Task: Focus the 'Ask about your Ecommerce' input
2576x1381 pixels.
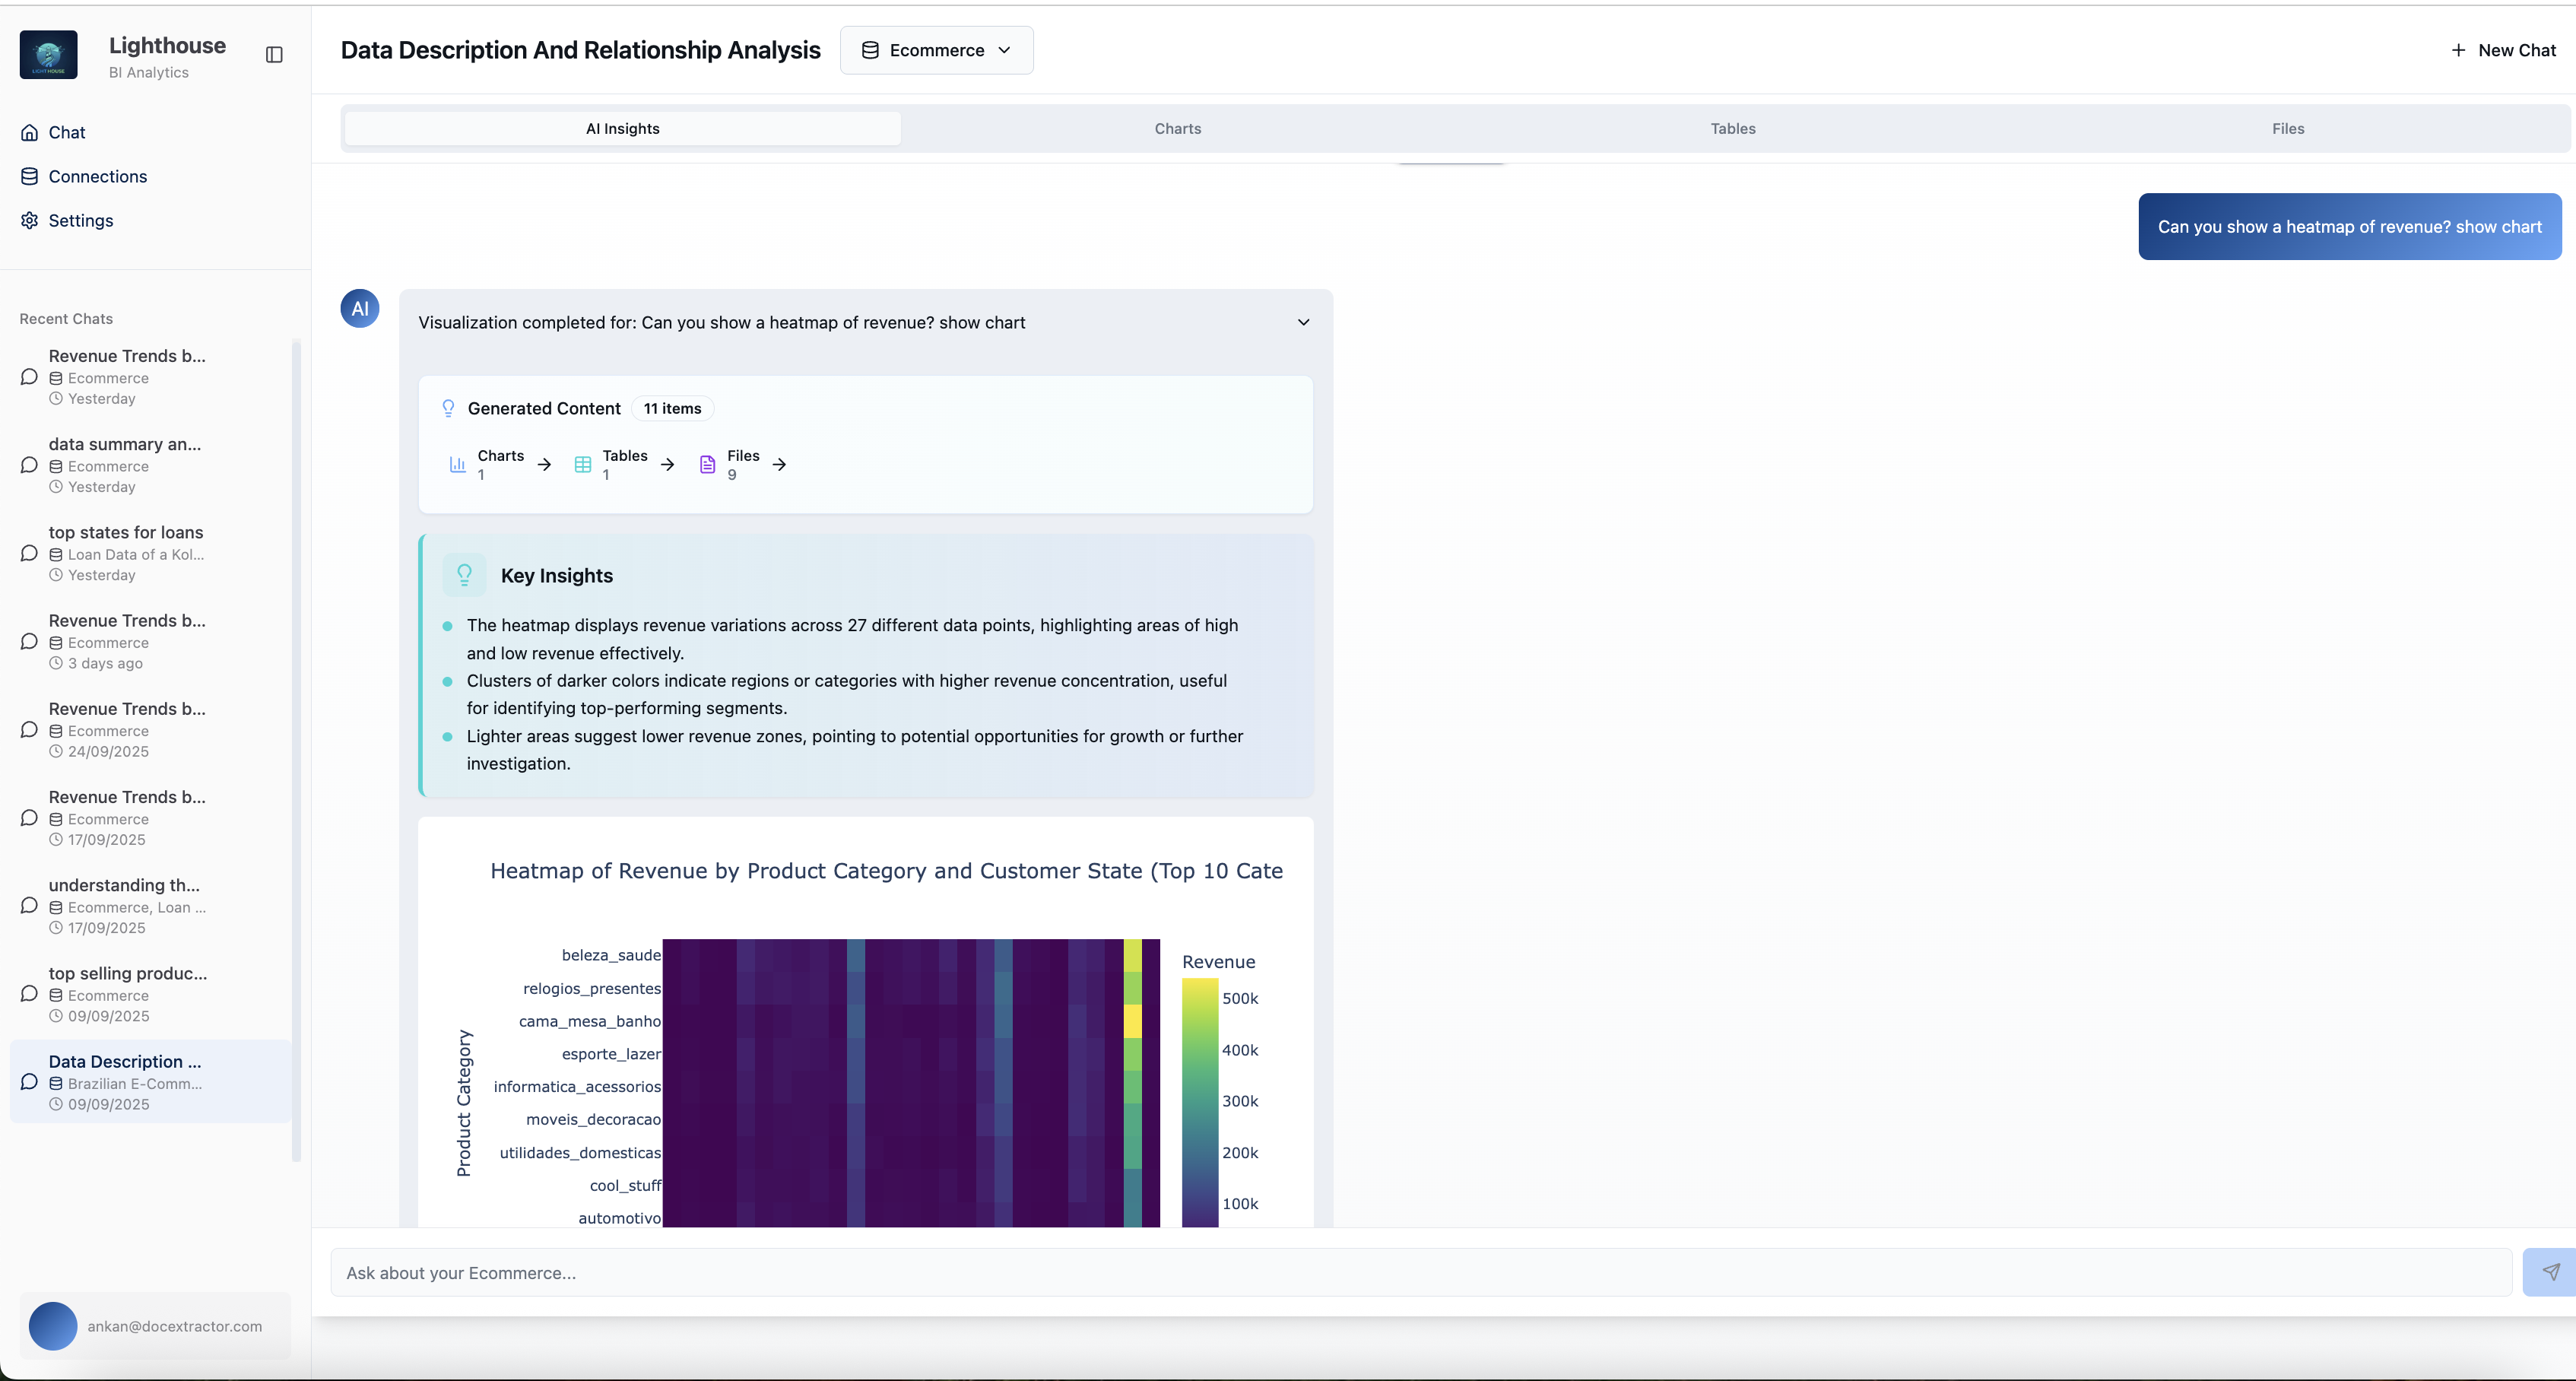Action: [x=1420, y=1272]
